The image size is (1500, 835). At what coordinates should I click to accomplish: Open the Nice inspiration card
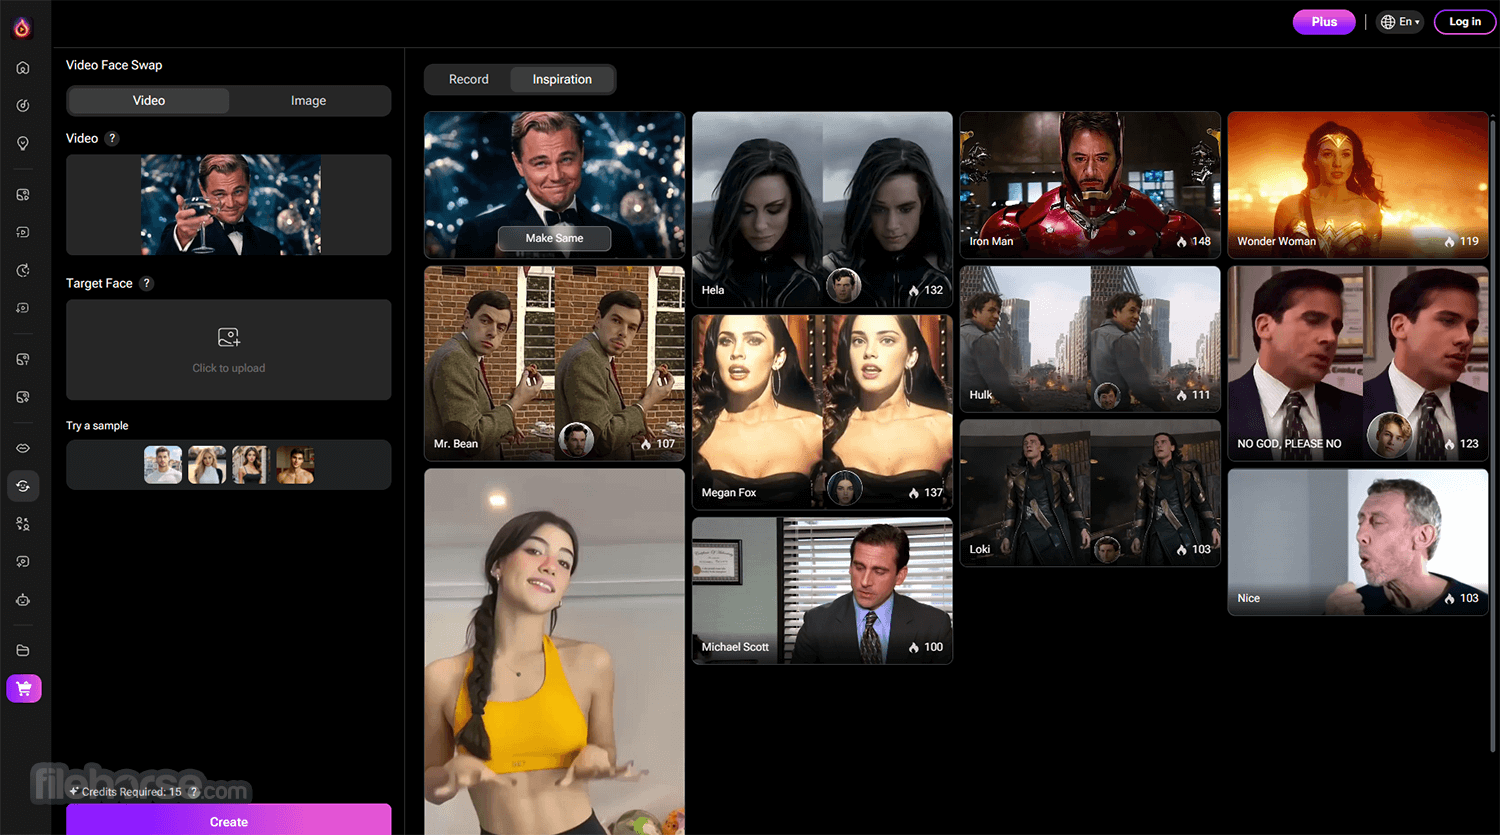coord(1358,542)
